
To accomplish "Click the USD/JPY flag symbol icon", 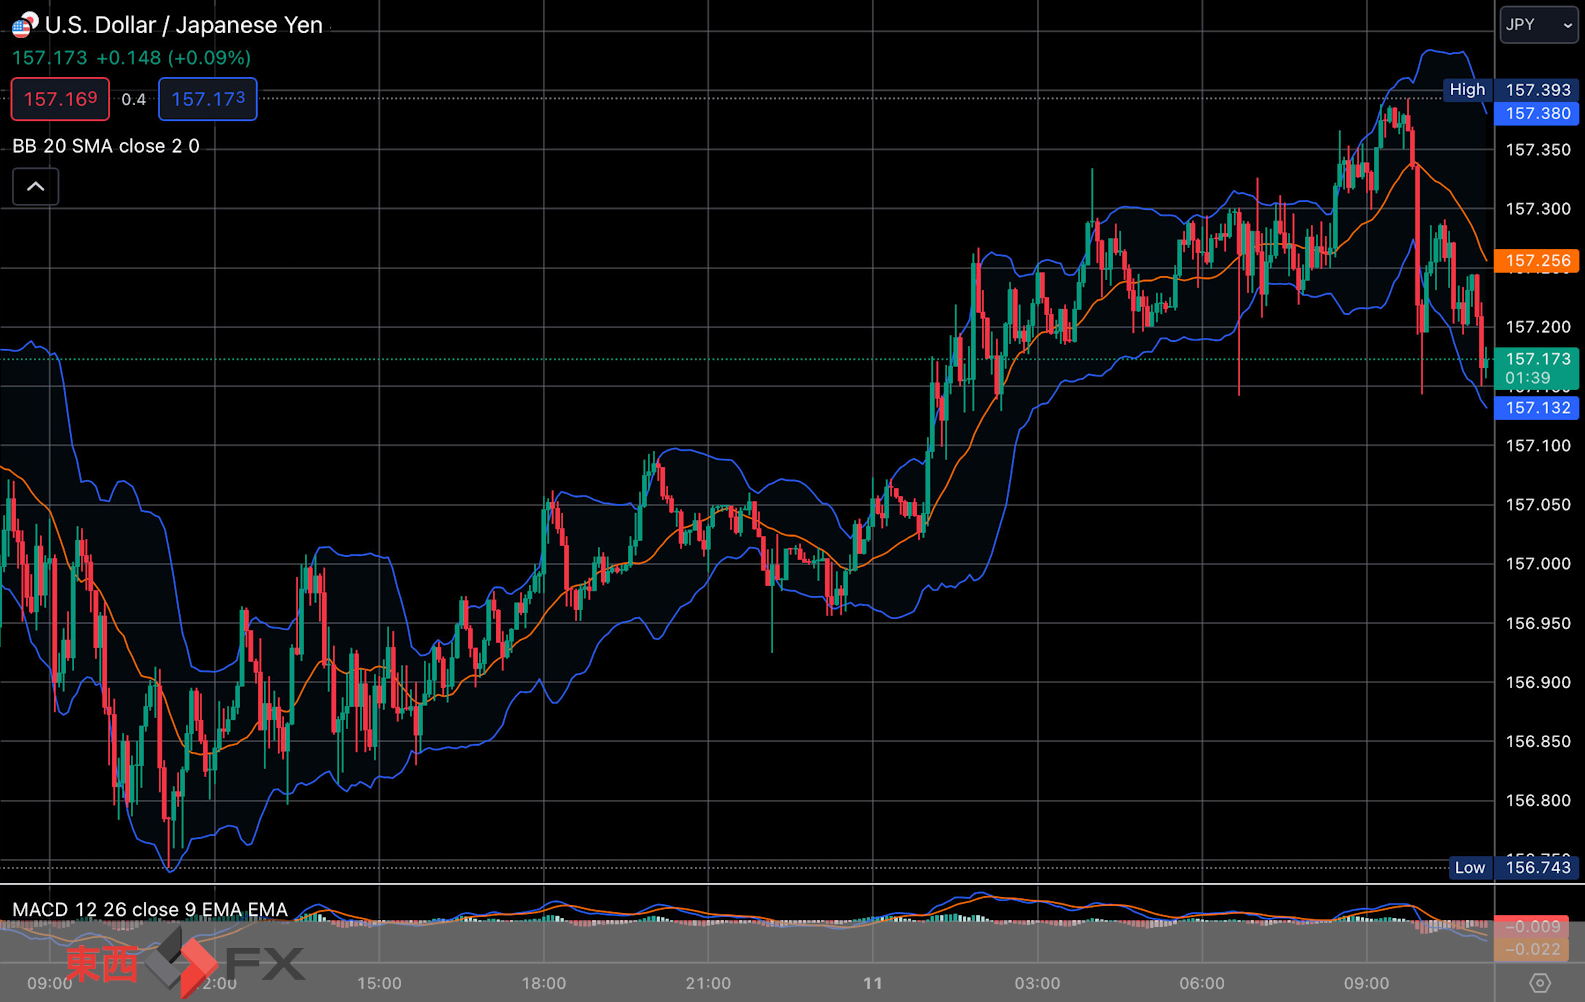I will (x=25, y=24).
